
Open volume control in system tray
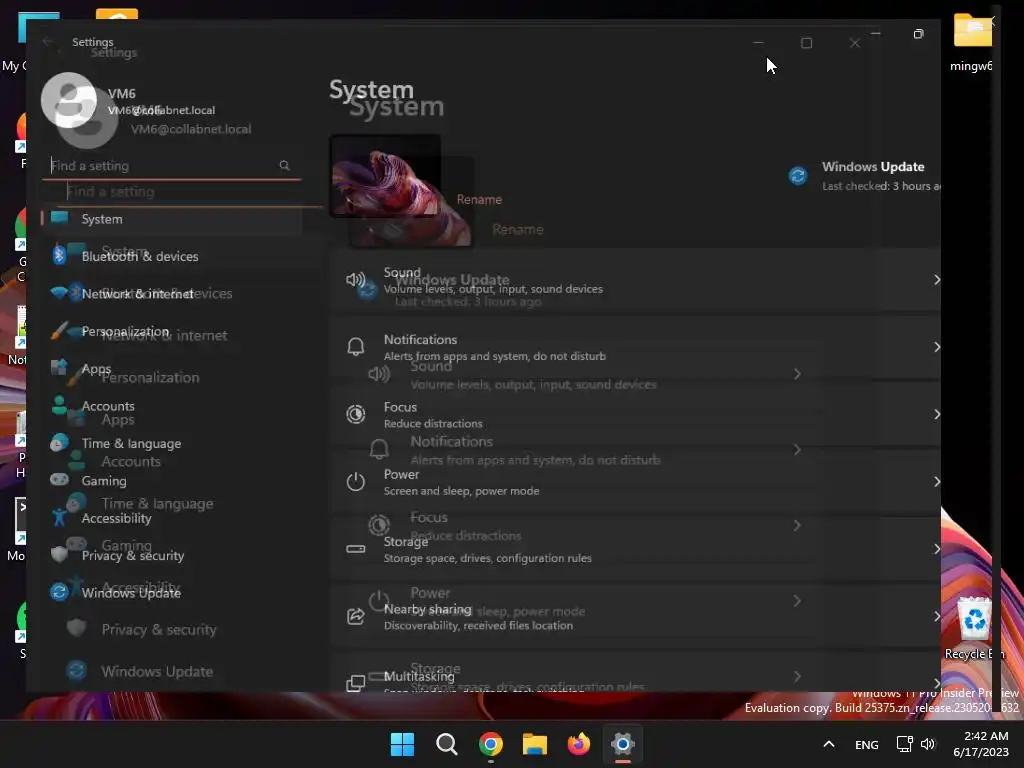coord(928,744)
